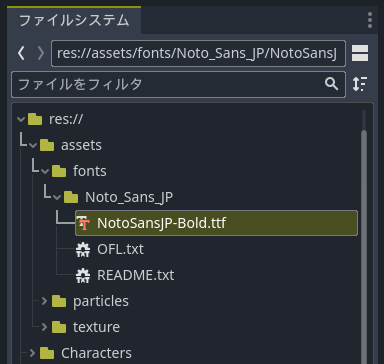Screen dimensions: 384x364
Task: Select the assets folder label
Action: click(x=81, y=145)
